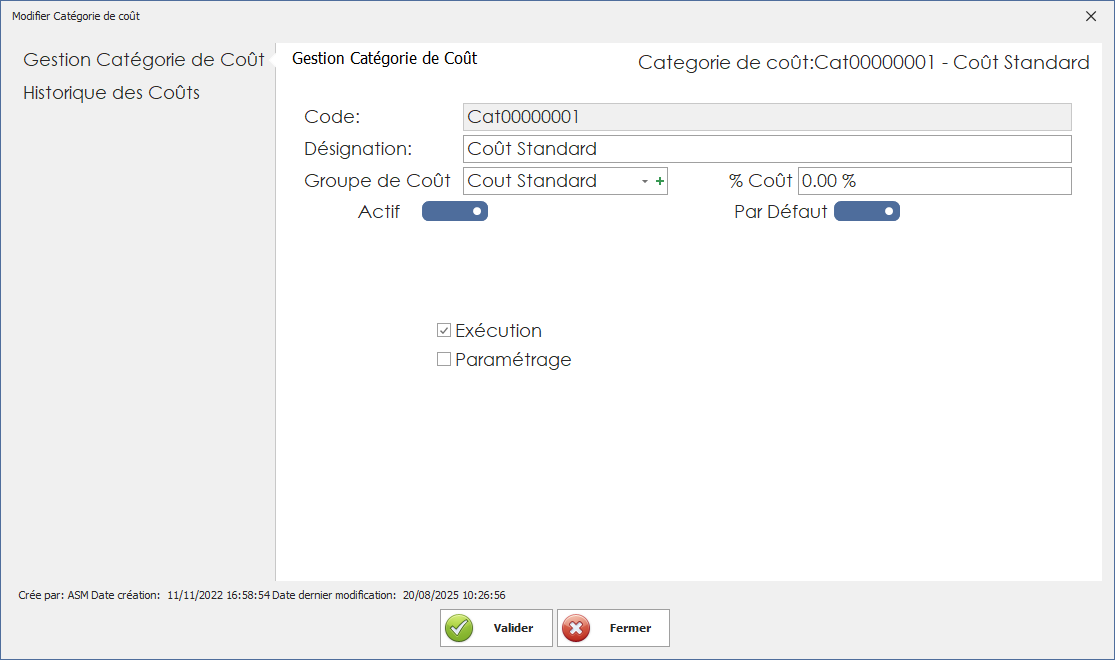This screenshot has height=660, width=1115.
Task: Click the green + to add a cost group
Action: [x=662, y=181]
